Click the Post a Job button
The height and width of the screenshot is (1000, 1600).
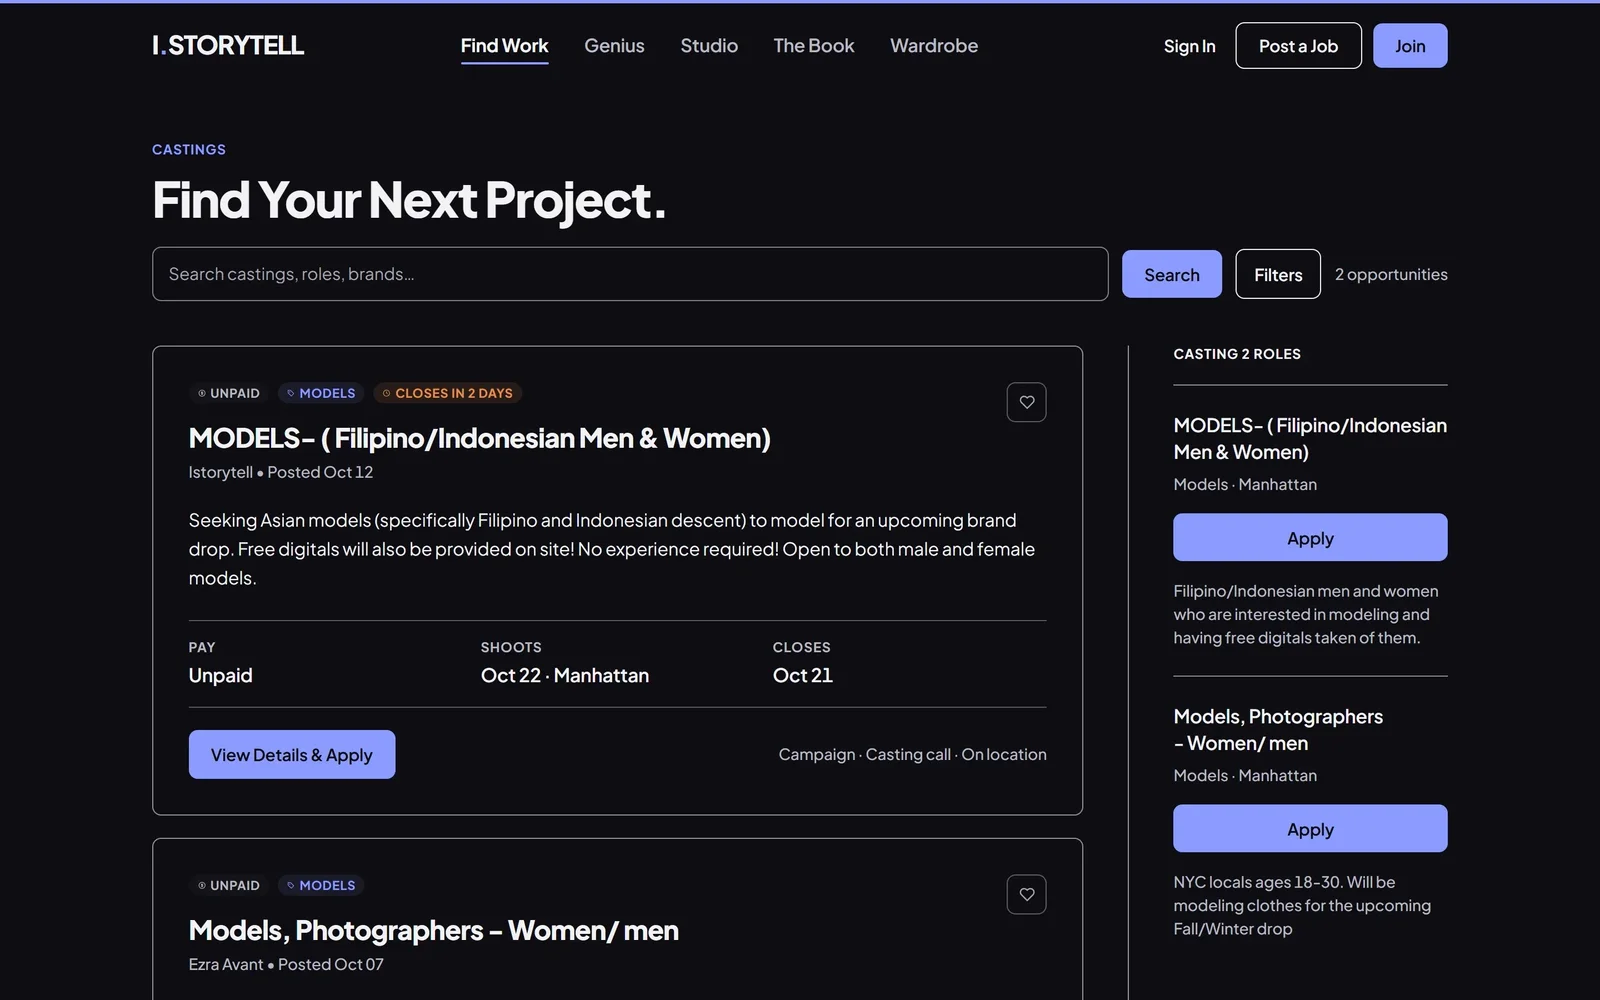coord(1298,46)
